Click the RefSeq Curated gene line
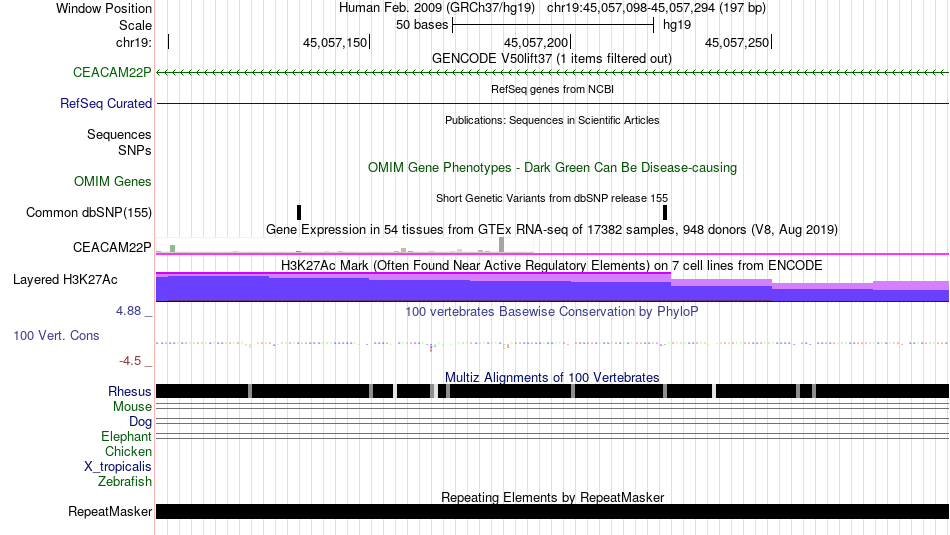The image size is (950, 535). (553, 104)
